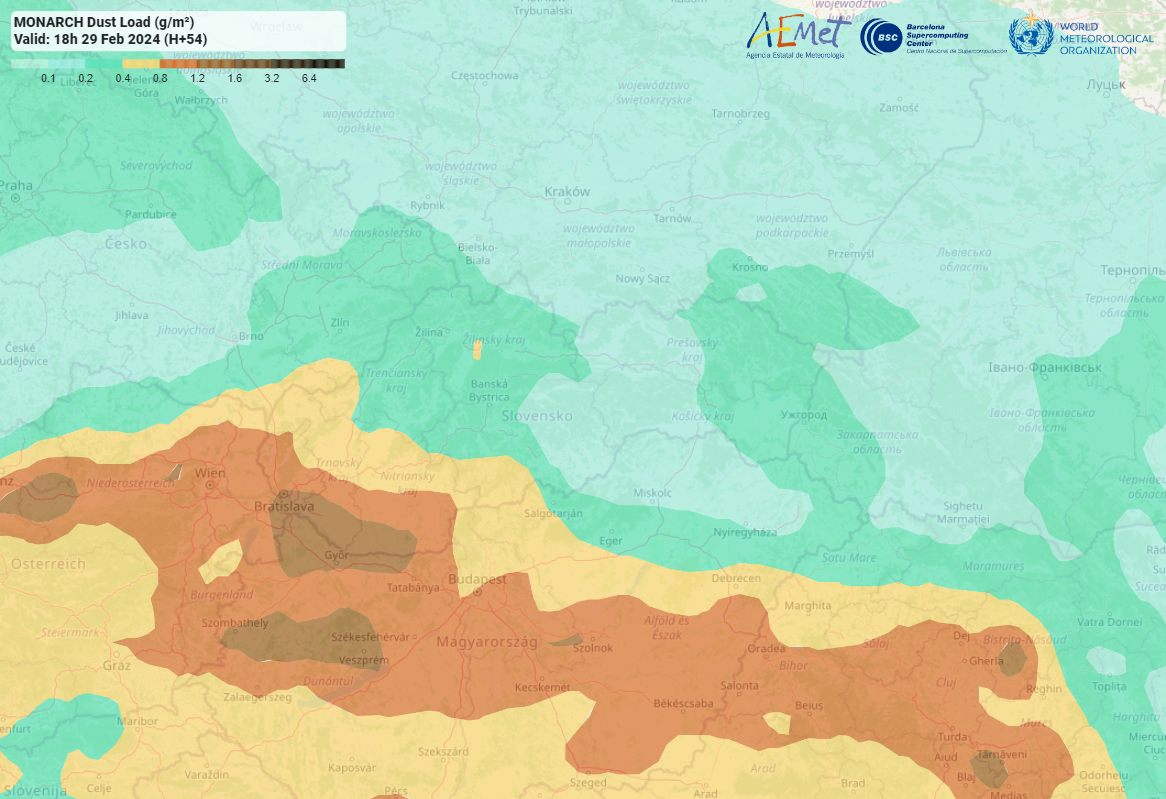Click the AEMET agency logo

coord(797,34)
